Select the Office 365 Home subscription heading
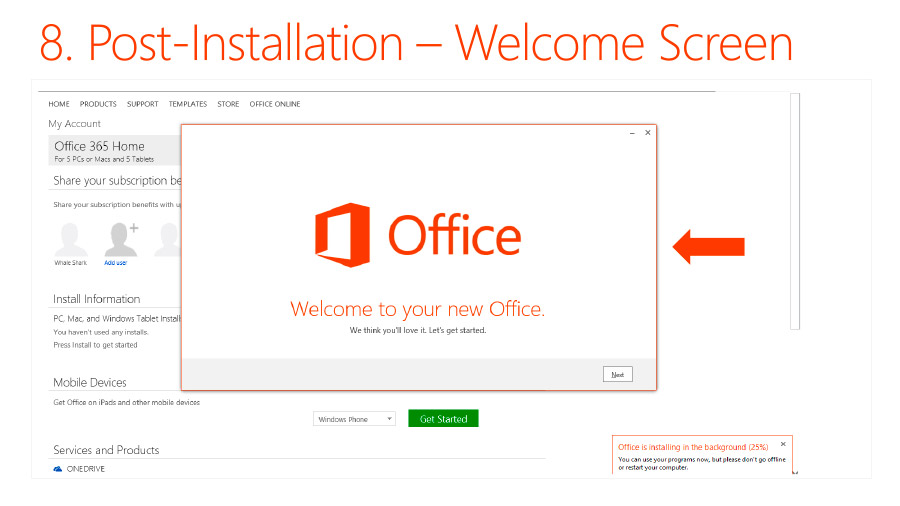Screen dimensions: 900x506 (99, 146)
